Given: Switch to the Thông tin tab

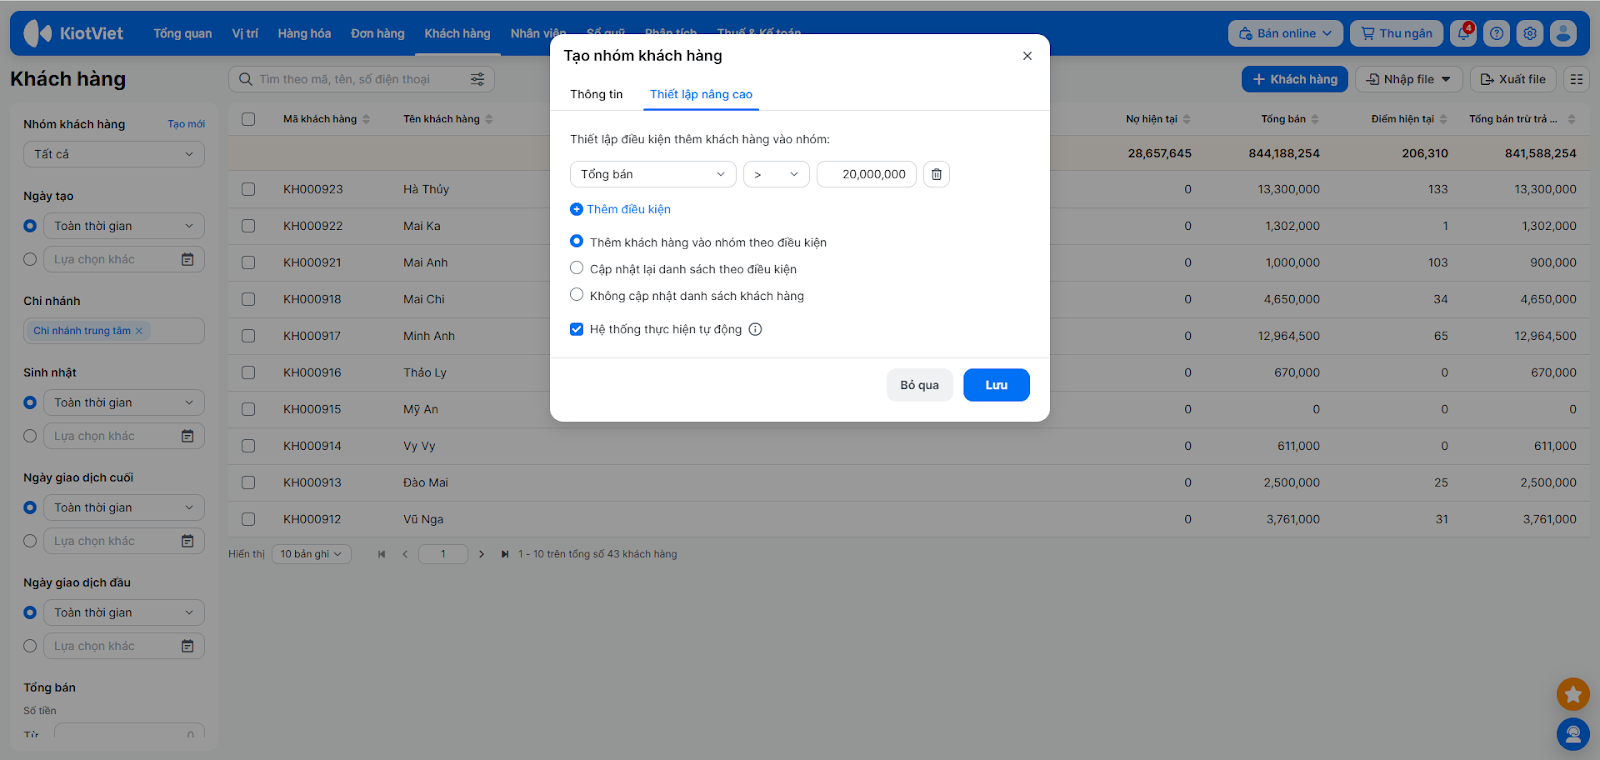Looking at the screenshot, I should point(596,94).
